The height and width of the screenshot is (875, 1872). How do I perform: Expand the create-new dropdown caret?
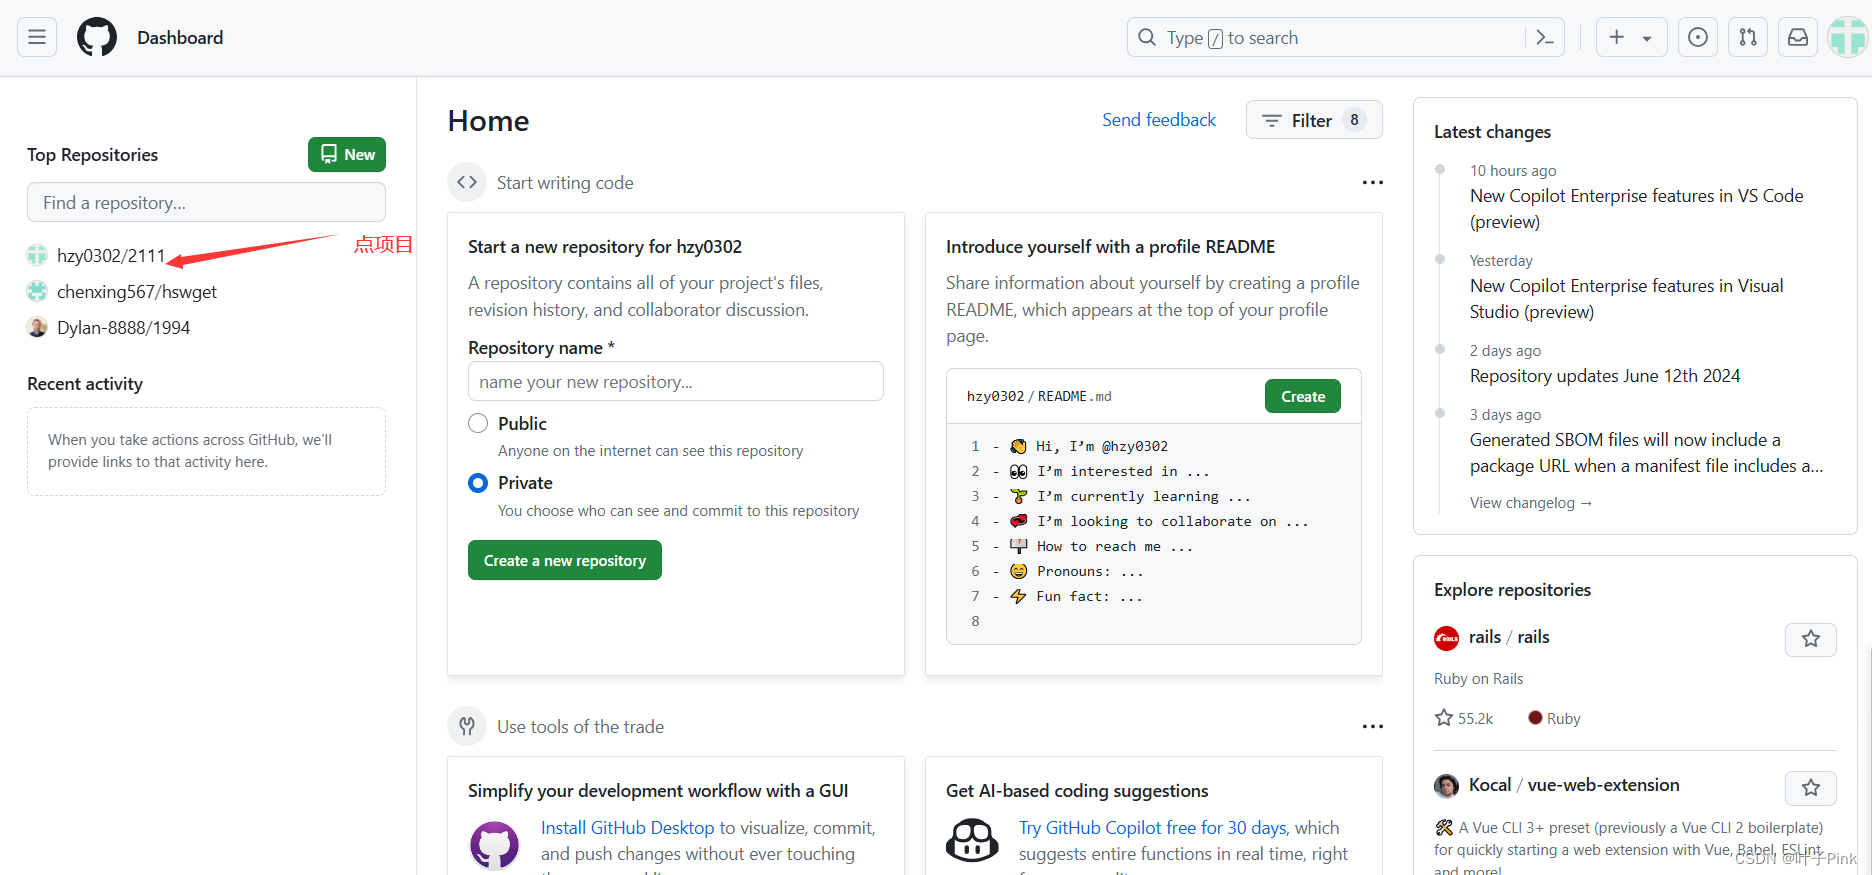tap(1647, 39)
